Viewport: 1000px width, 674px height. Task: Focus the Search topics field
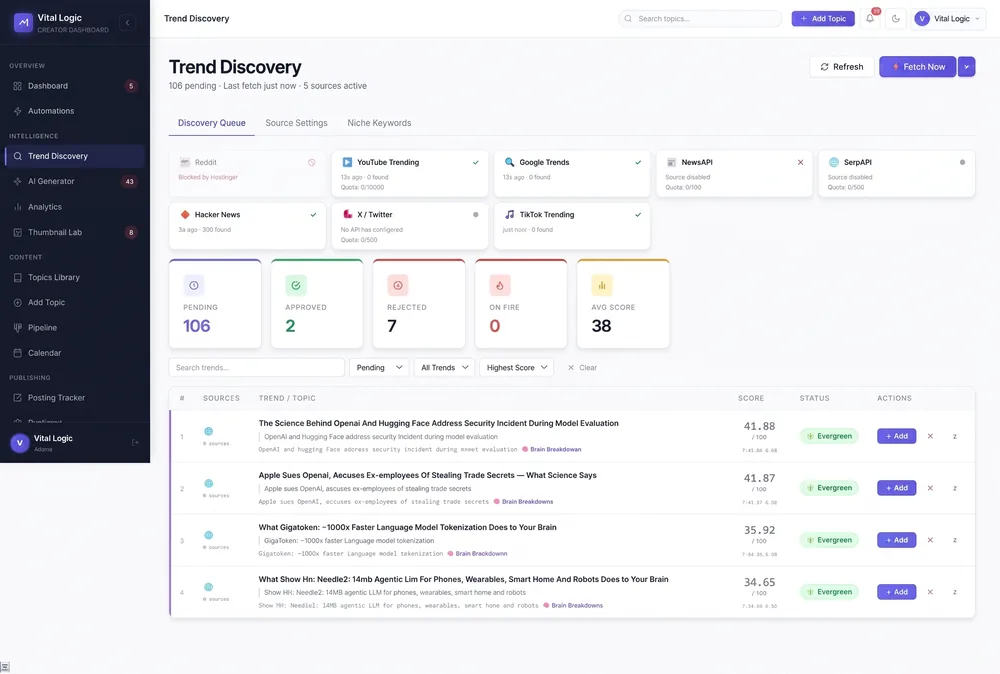[x=700, y=18]
